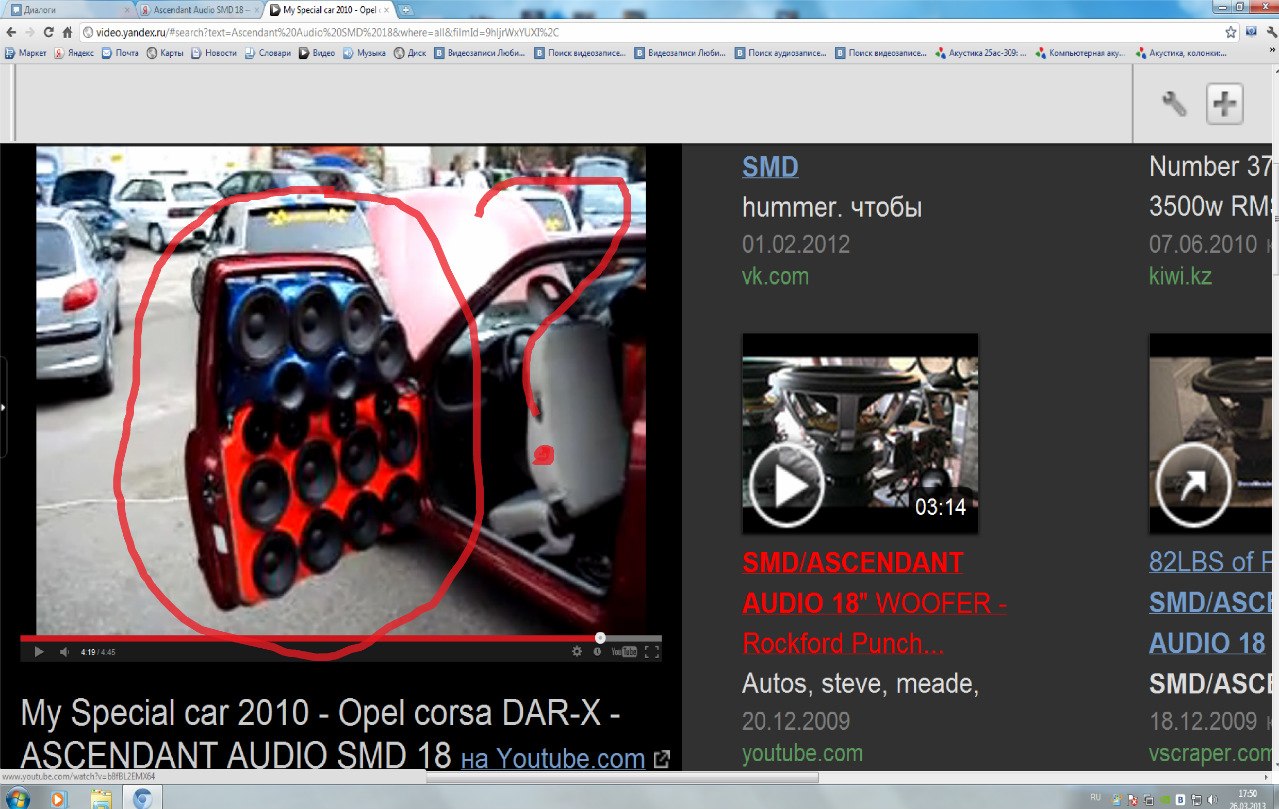1279x809 pixels.
Task: Click the large plus button on page
Action: [1224, 104]
